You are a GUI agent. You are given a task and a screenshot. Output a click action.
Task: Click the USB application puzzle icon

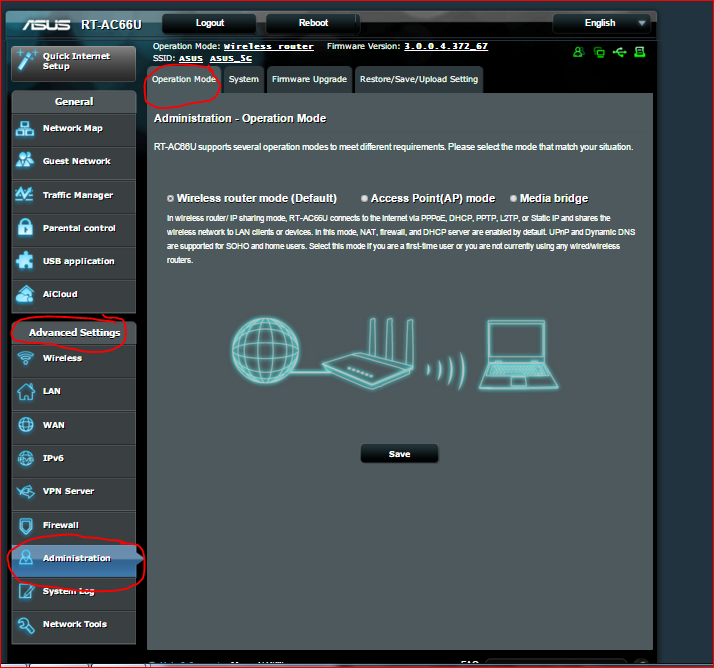pos(25,261)
